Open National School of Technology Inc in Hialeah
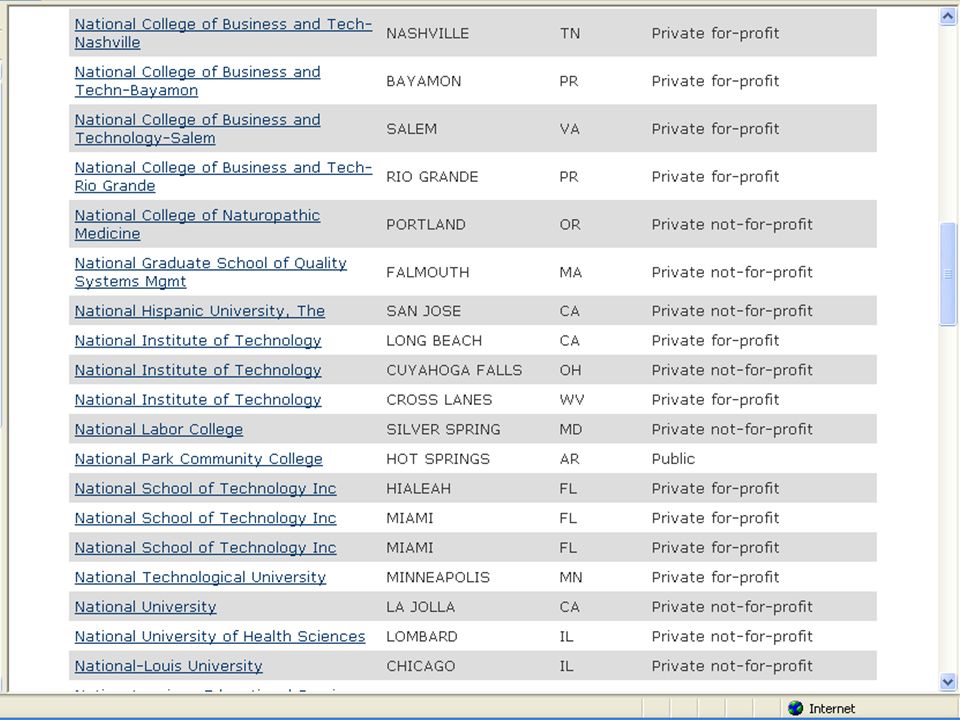 tap(205, 488)
